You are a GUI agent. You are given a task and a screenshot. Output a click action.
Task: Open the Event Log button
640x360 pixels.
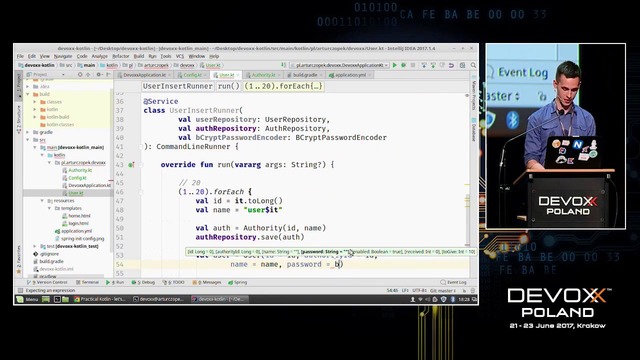pyautogui.click(x=453, y=282)
